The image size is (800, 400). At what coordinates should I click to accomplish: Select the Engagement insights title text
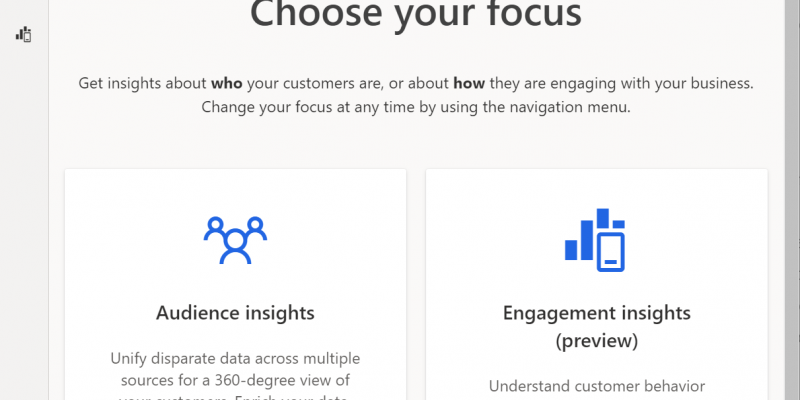(596, 312)
